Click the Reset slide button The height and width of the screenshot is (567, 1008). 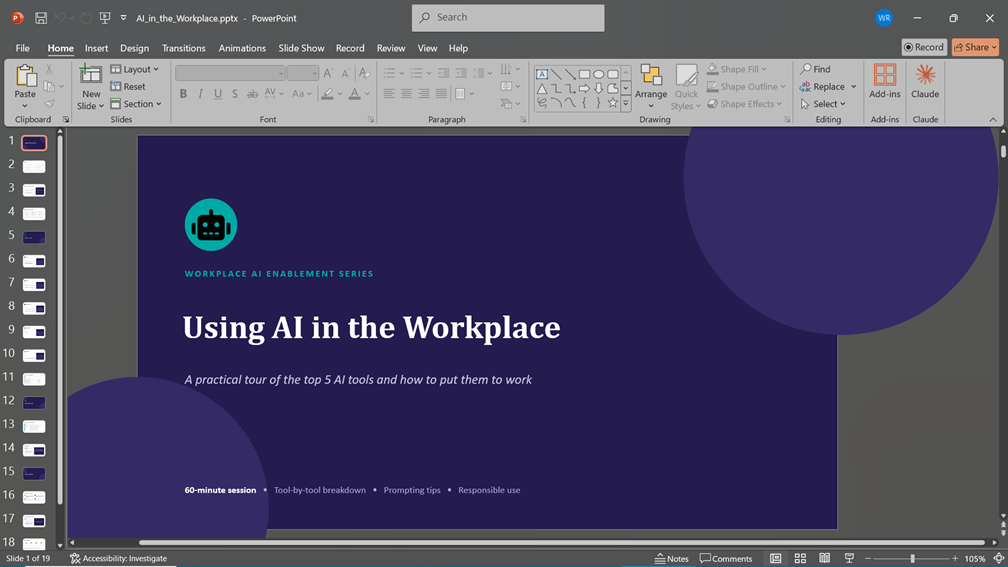pyautogui.click(x=128, y=86)
